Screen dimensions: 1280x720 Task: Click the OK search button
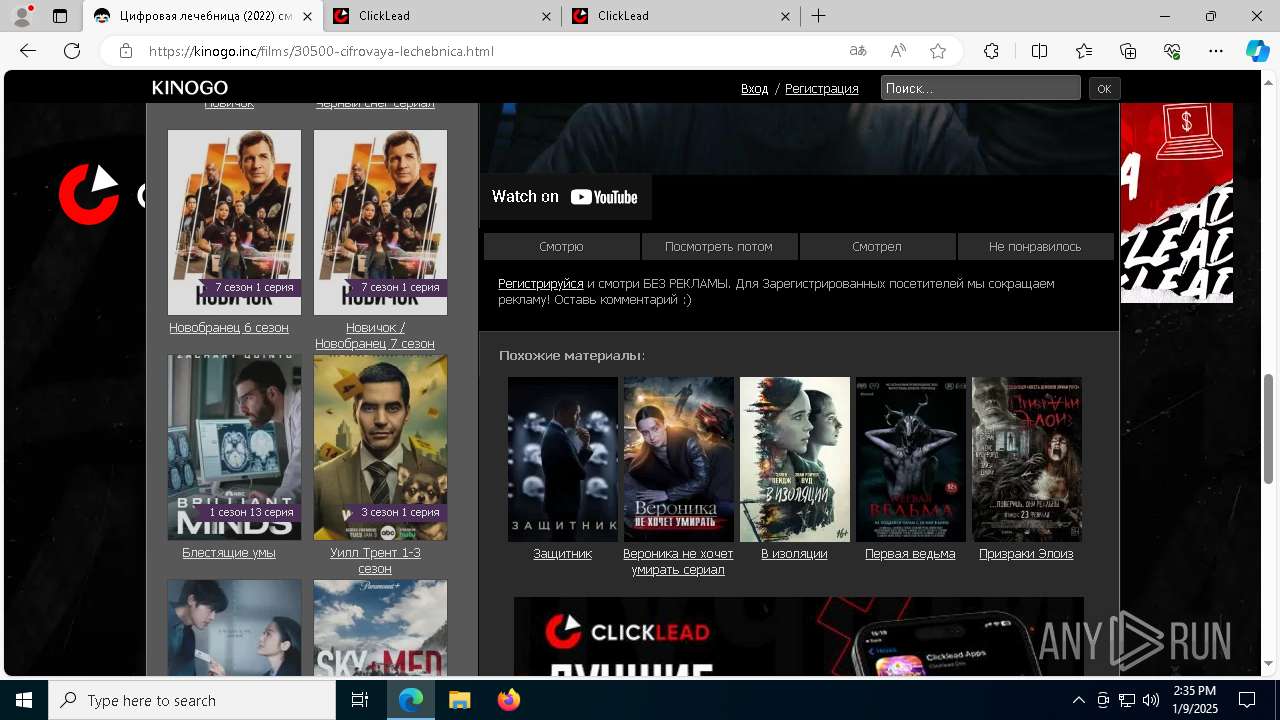[1104, 88]
